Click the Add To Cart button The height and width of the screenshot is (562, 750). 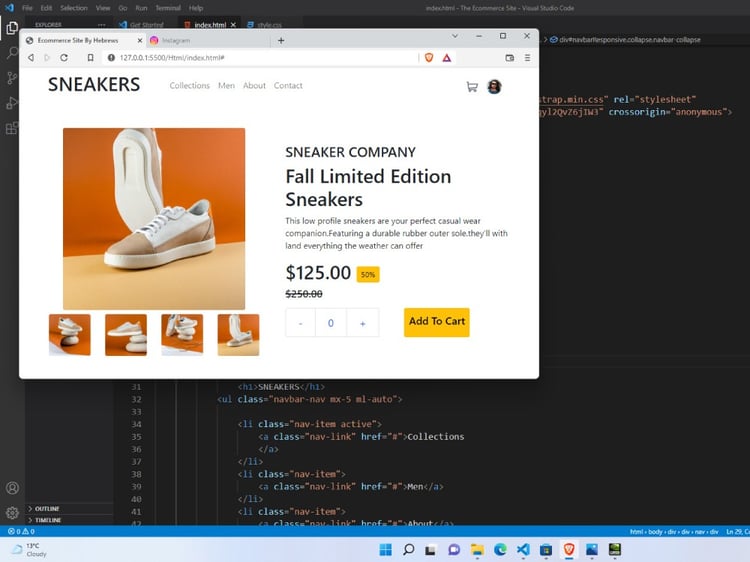437,322
